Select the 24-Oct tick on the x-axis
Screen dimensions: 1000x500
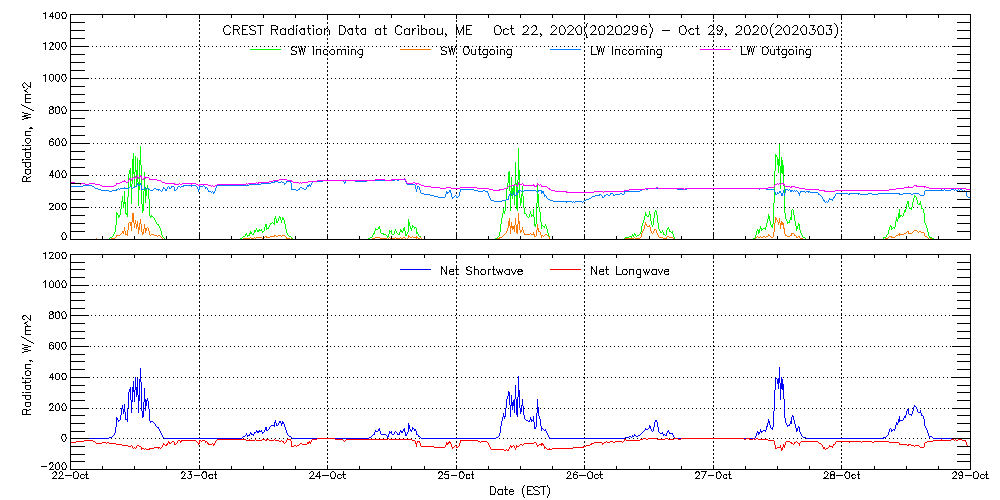pyautogui.click(x=328, y=478)
